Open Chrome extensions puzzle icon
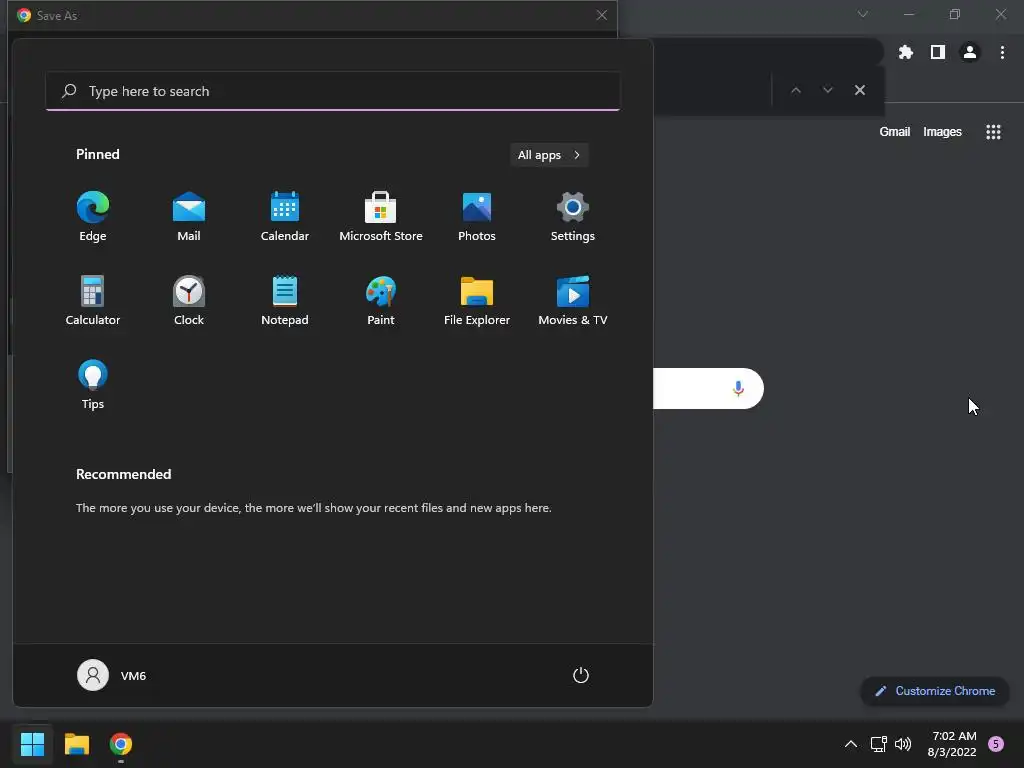The width and height of the screenshot is (1024, 768). [x=906, y=52]
